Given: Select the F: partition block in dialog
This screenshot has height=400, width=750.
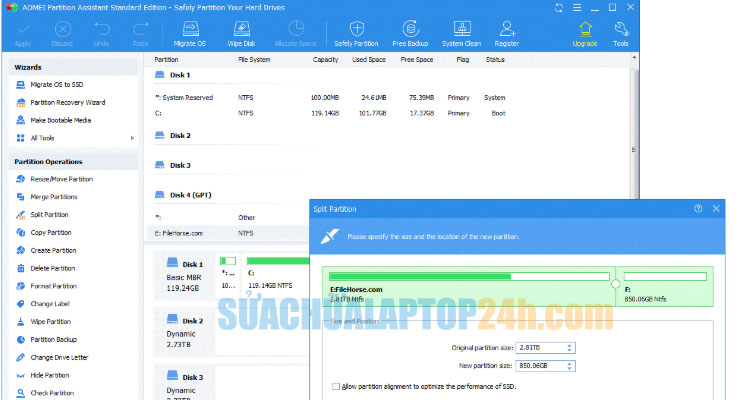Looking at the screenshot, I should 665,287.
